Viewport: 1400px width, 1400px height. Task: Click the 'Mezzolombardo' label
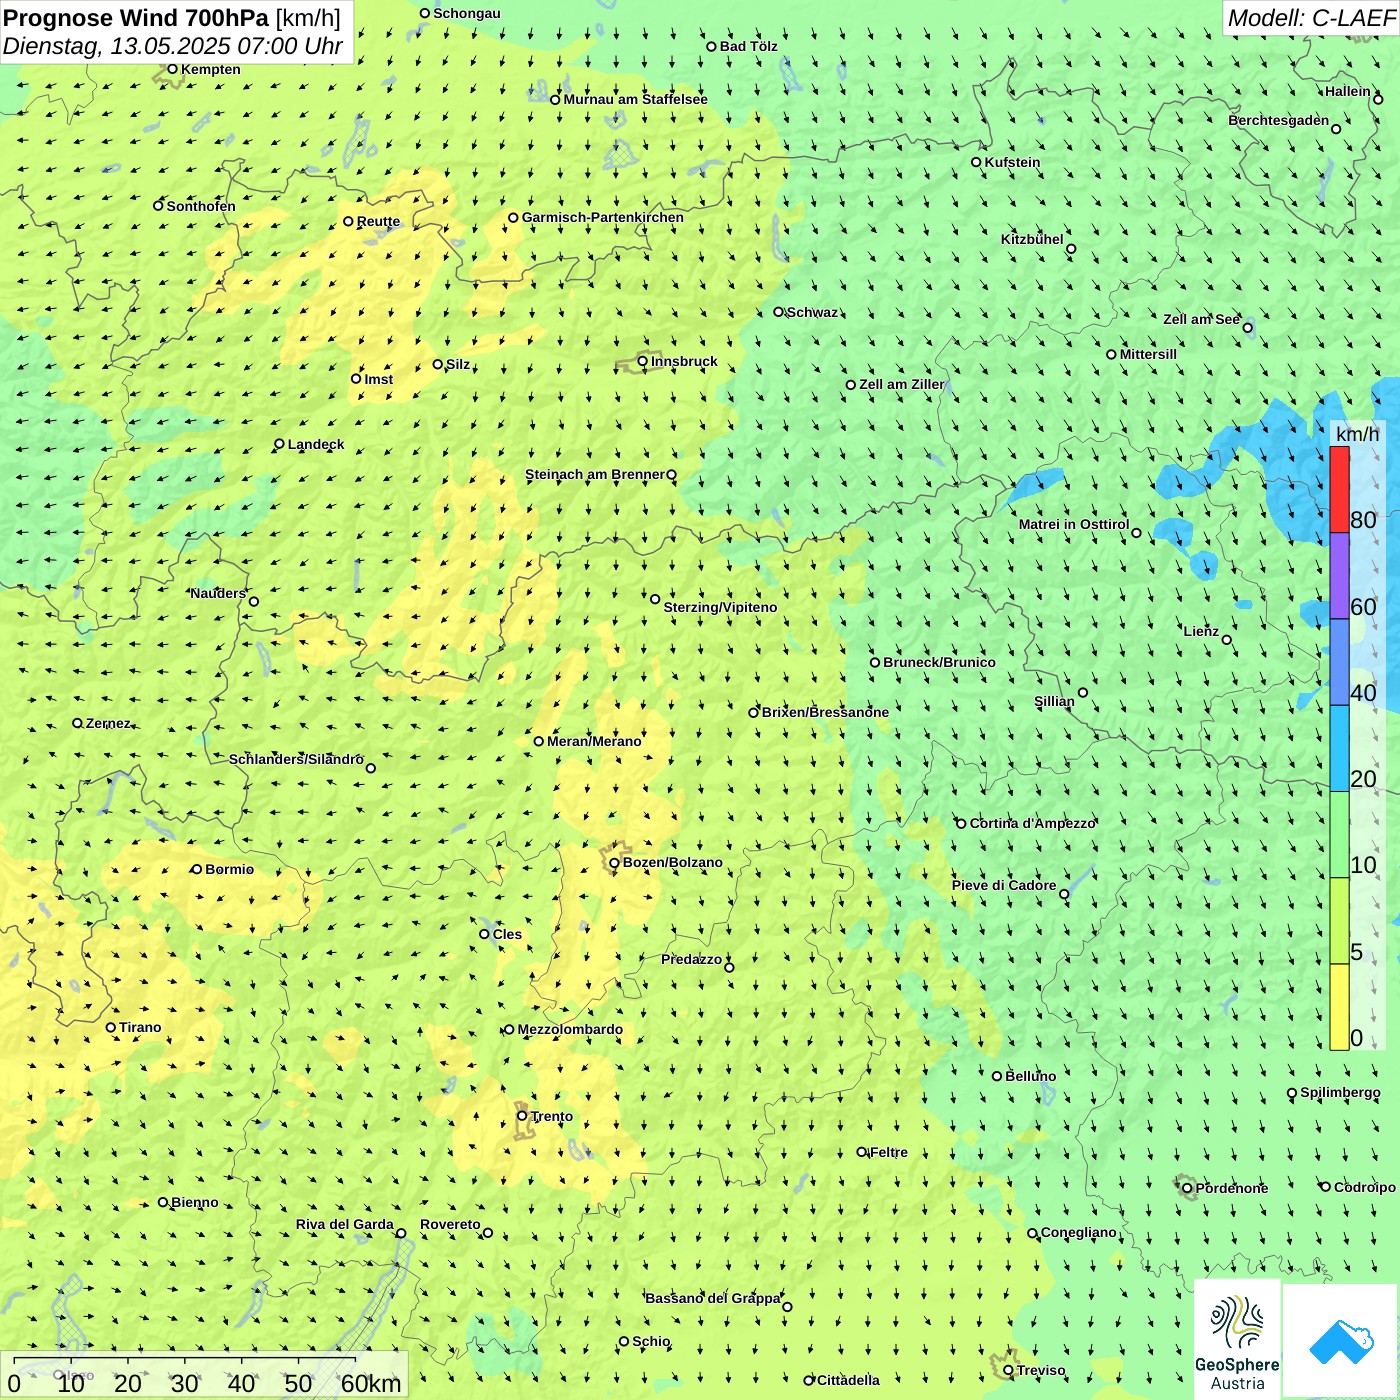pos(570,1029)
